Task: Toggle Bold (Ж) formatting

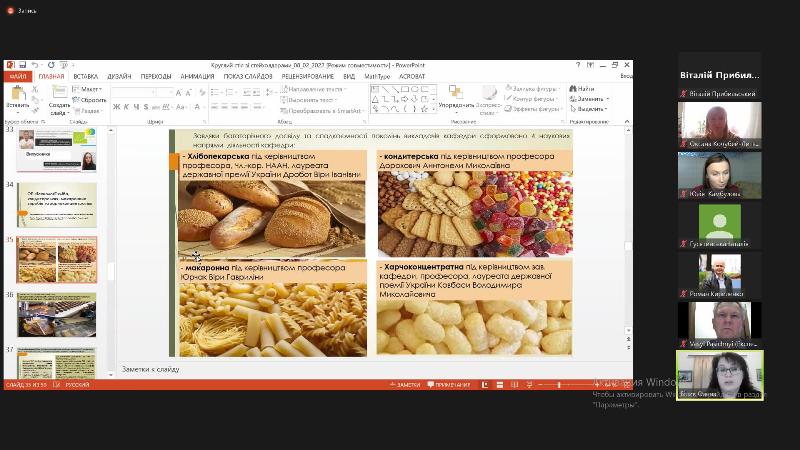Action: [116, 107]
